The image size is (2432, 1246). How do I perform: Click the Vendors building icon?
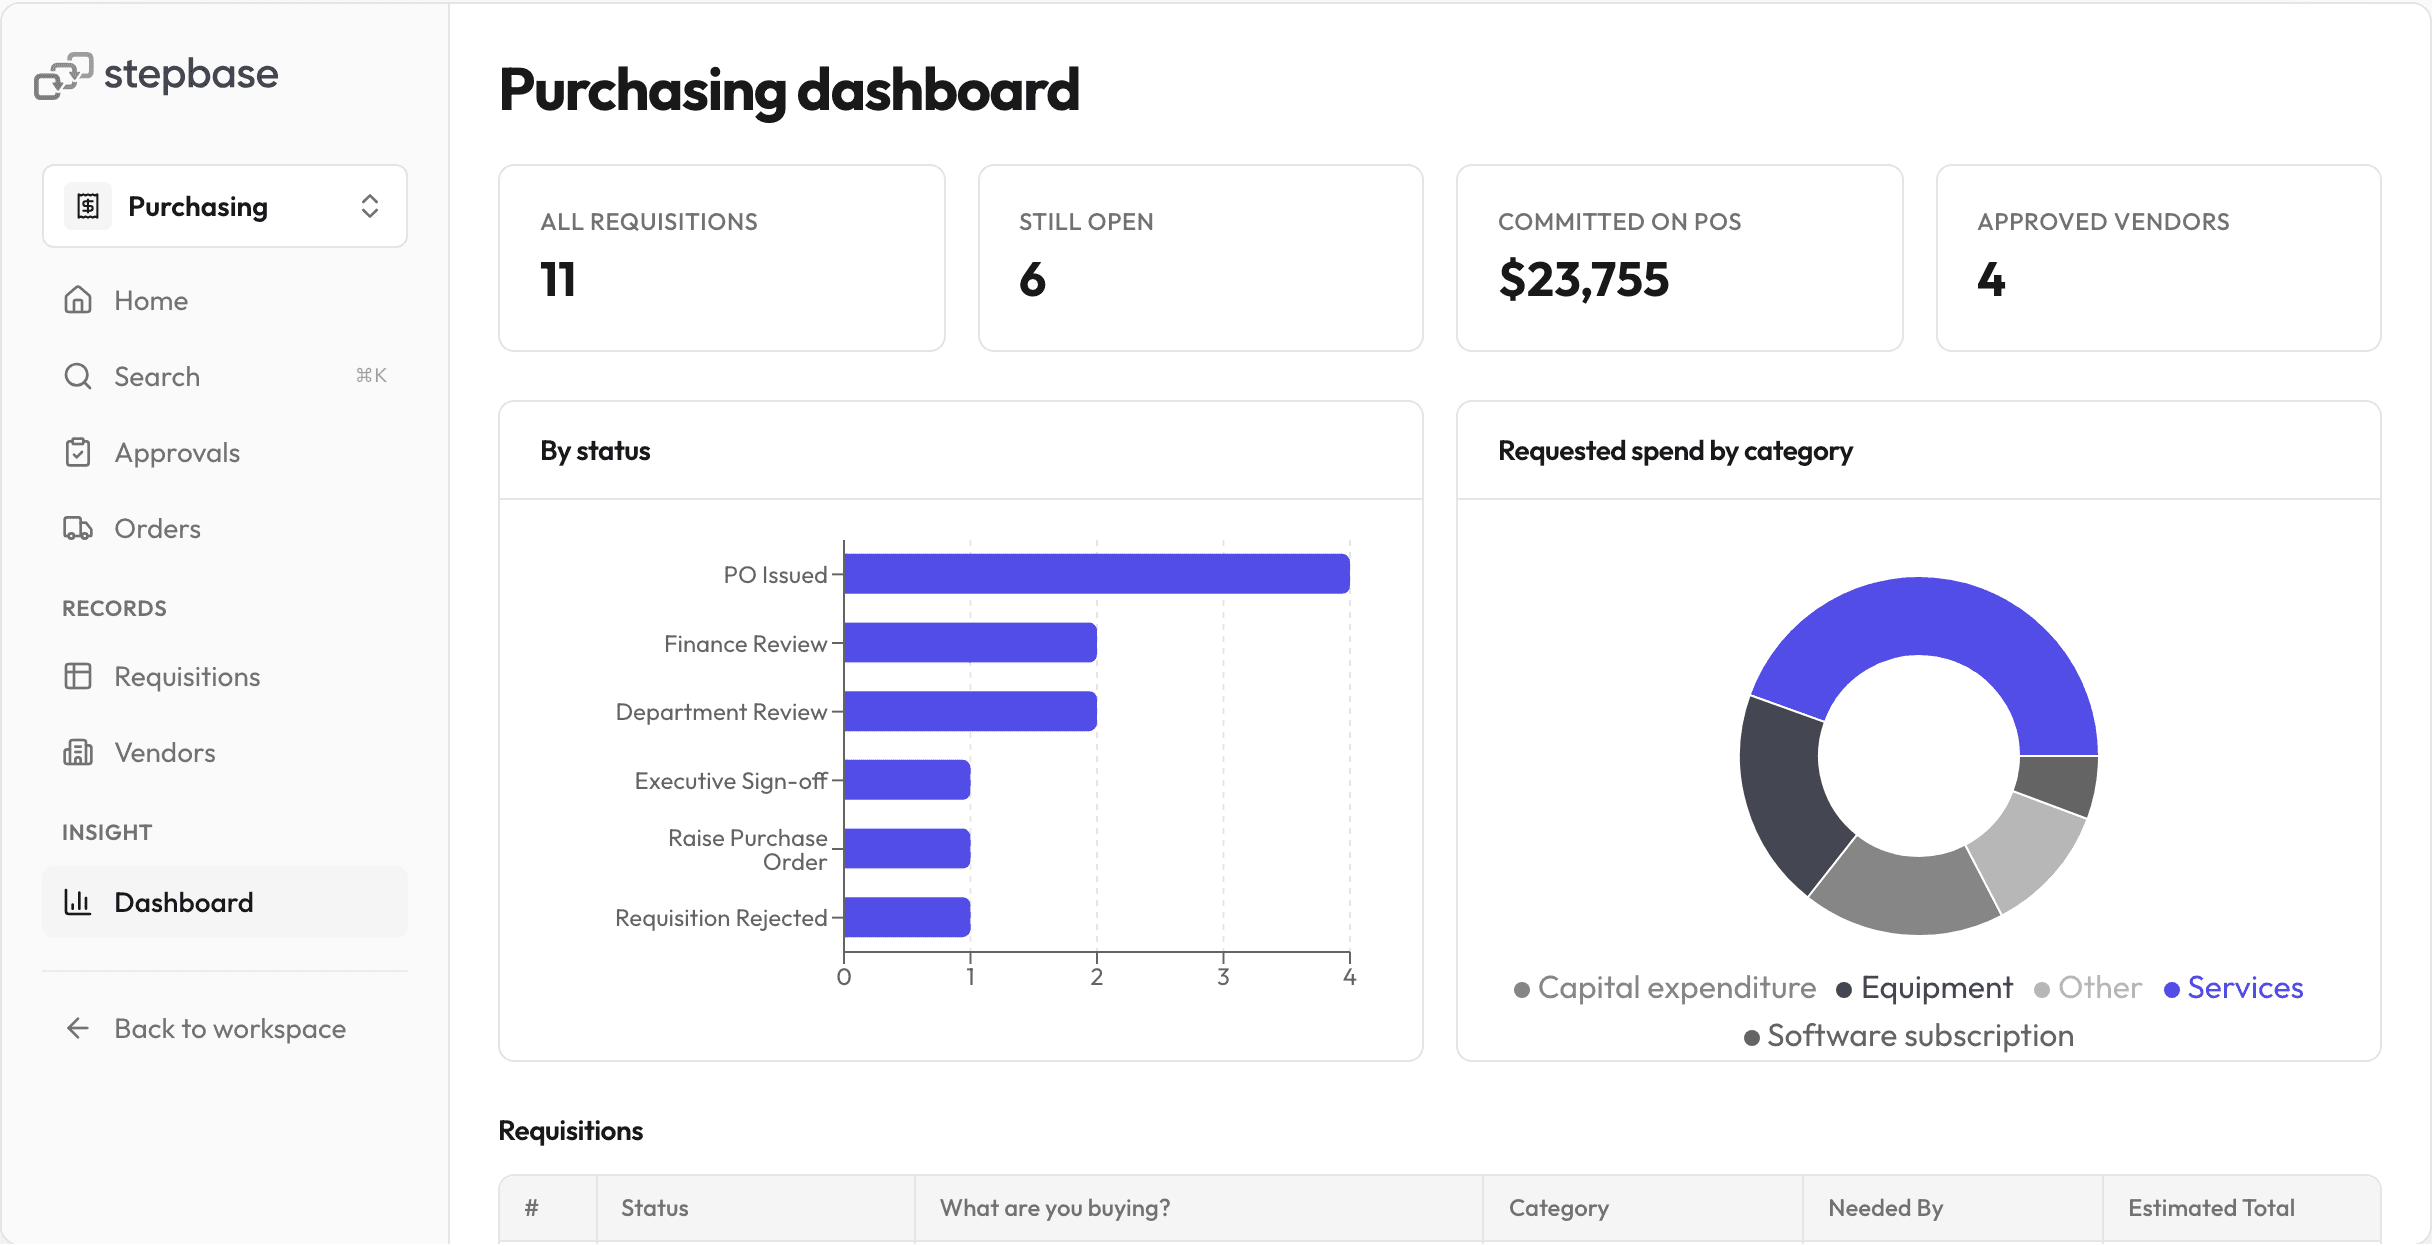pos(78,752)
